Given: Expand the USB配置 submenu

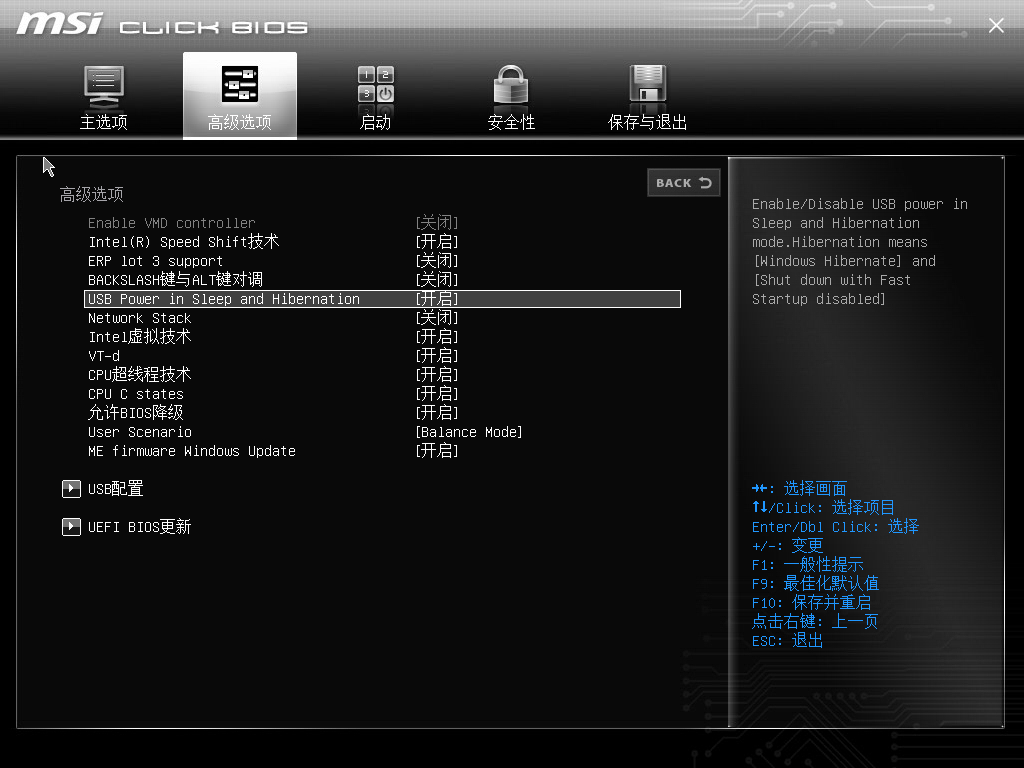Looking at the screenshot, I should (116, 489).
